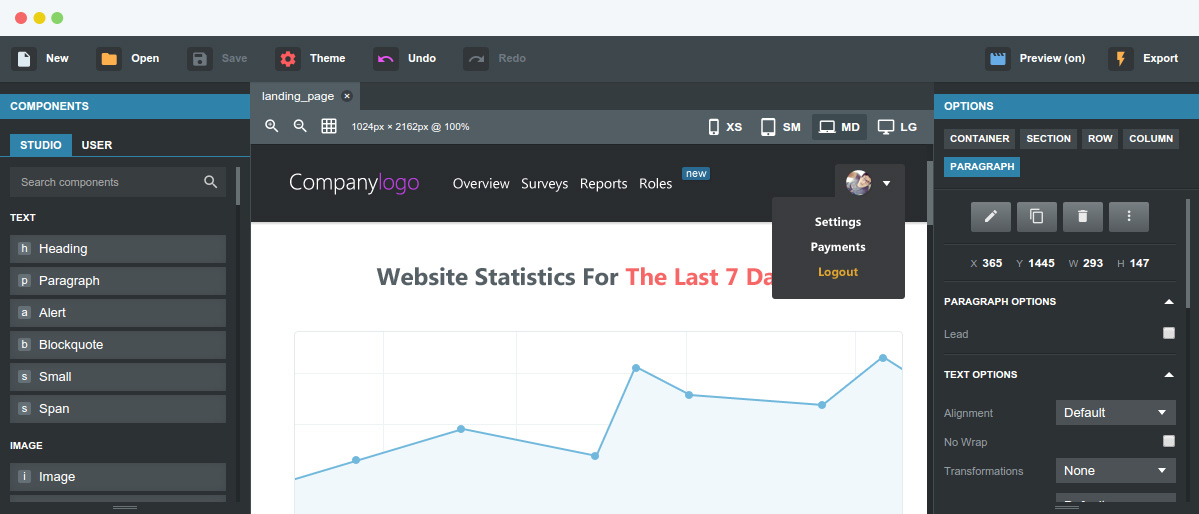Click the Search components field
Image resolution: width=1199 pixels, height=514 pixels.
(118, 182)
